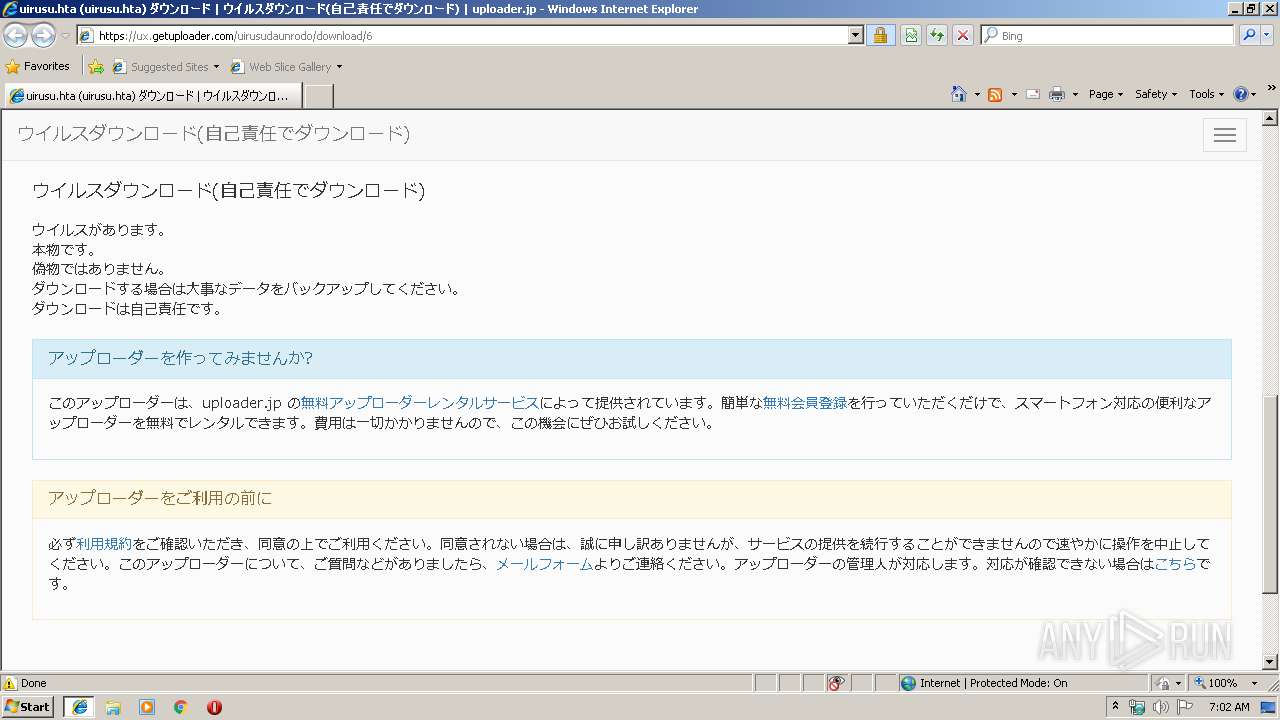The height and width of the screenshot is (720, 1280).
Task: Click the popup blocker status icon
Action: point(836,683)
